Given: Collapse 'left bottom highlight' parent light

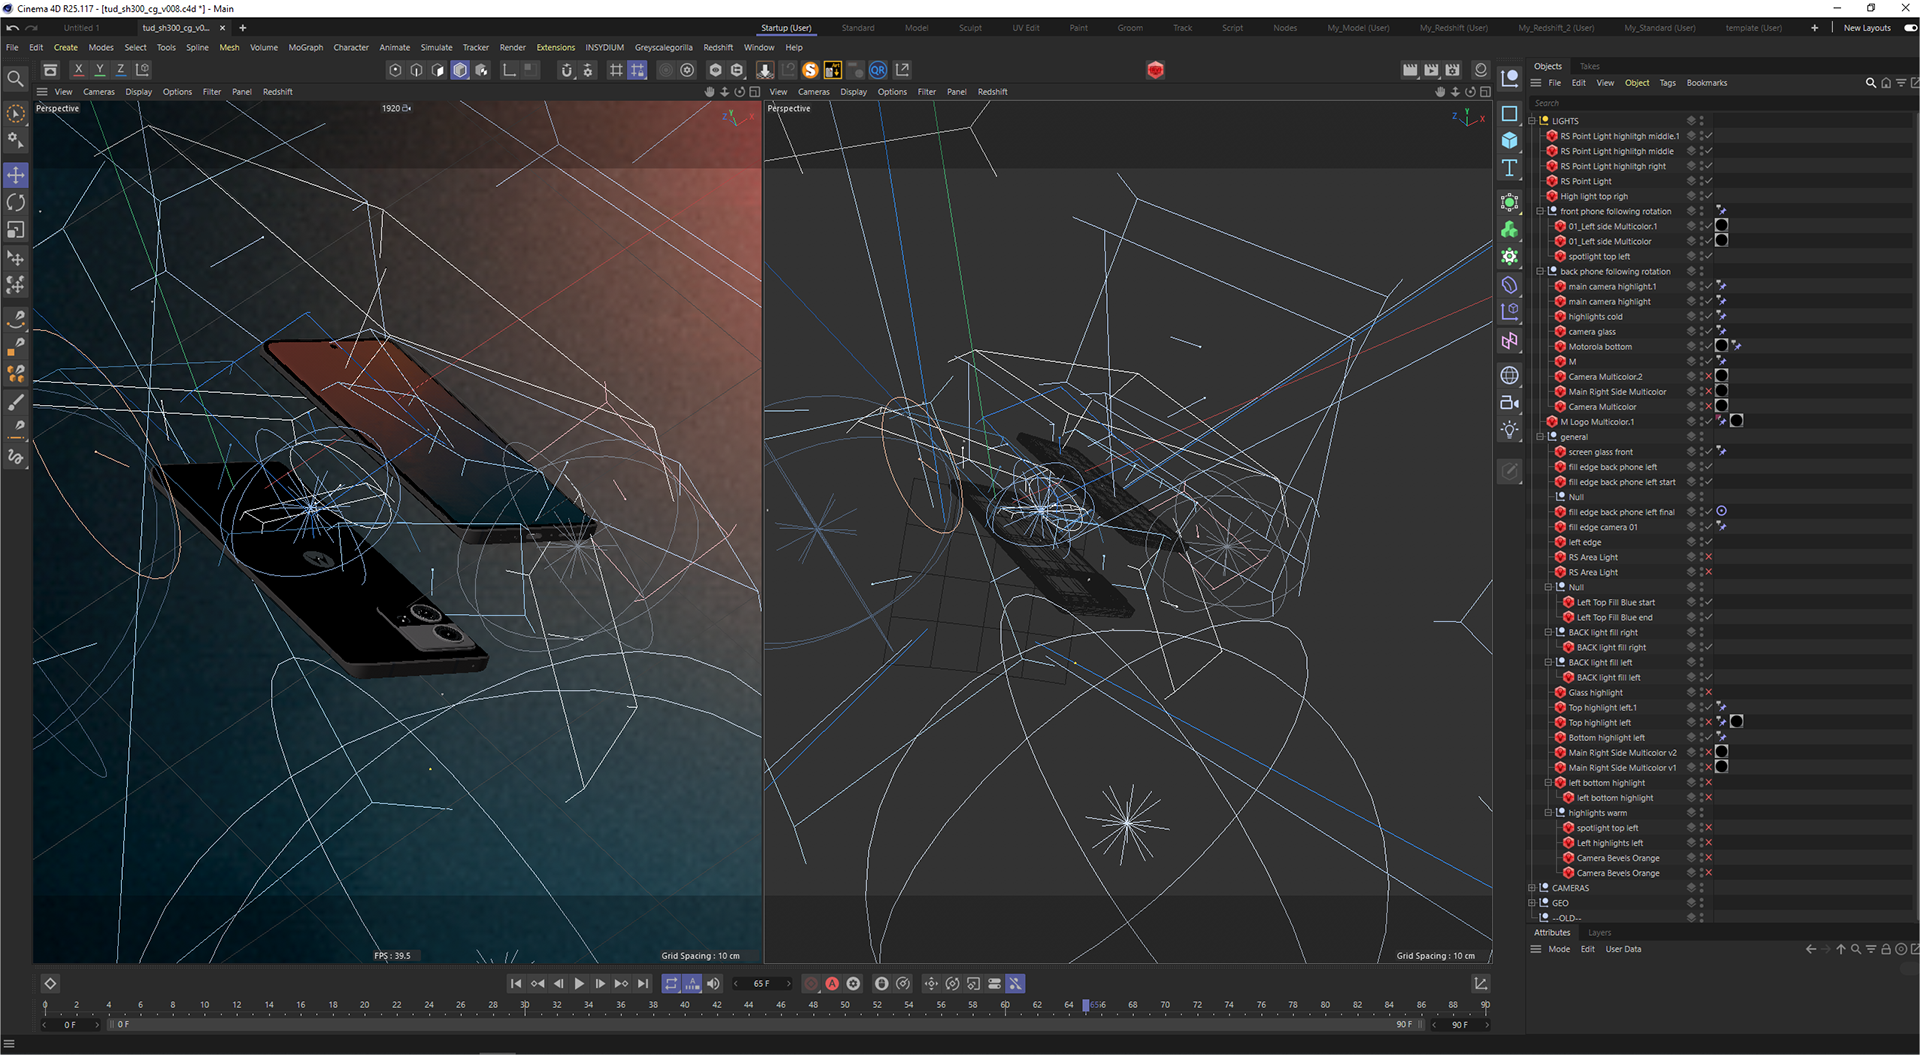Looking at the screenshot, I should pyautogui.click(x=1548, y=783).
